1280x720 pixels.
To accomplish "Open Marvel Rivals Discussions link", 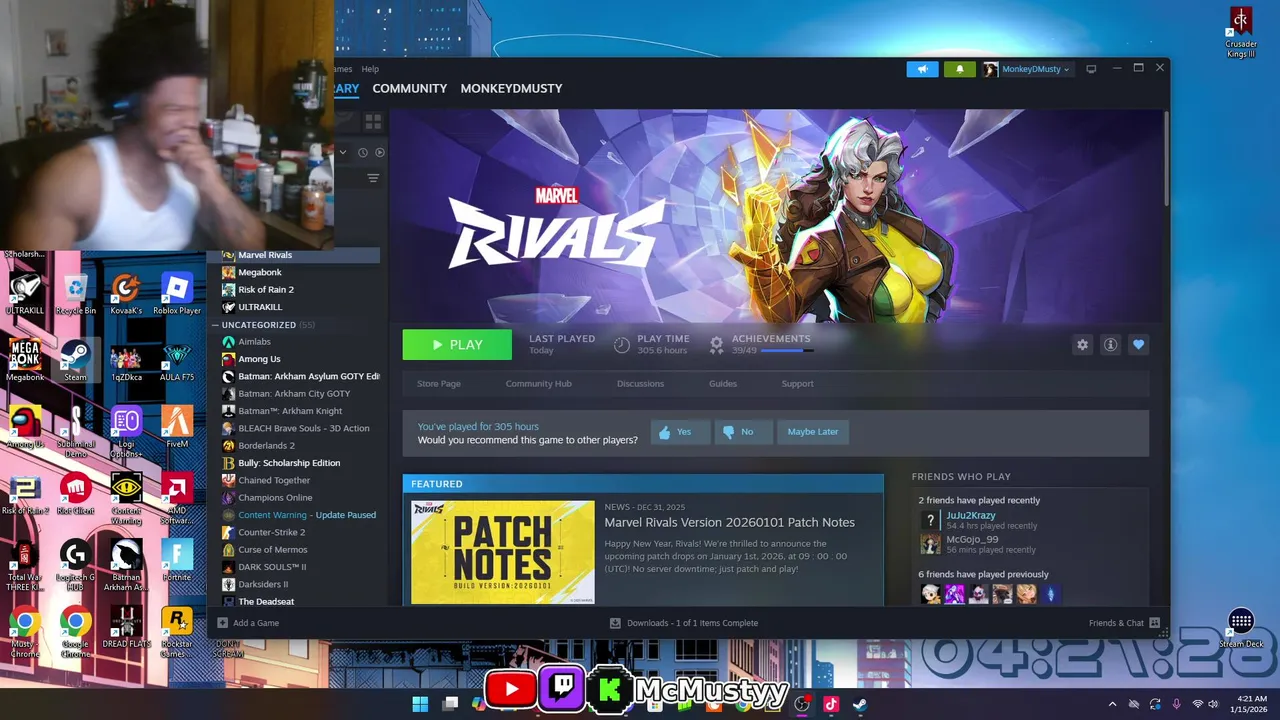I will (640, 384).
